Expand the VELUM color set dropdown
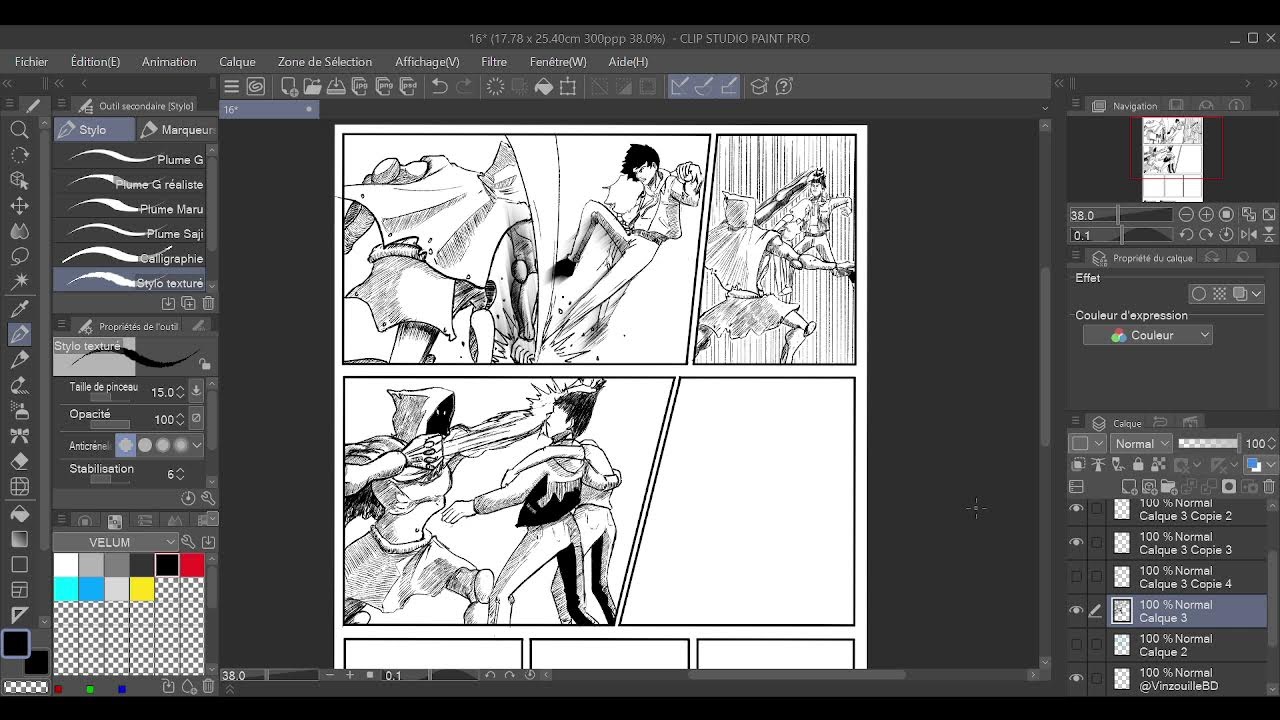 pyautogui.click(x=115, y=542)
